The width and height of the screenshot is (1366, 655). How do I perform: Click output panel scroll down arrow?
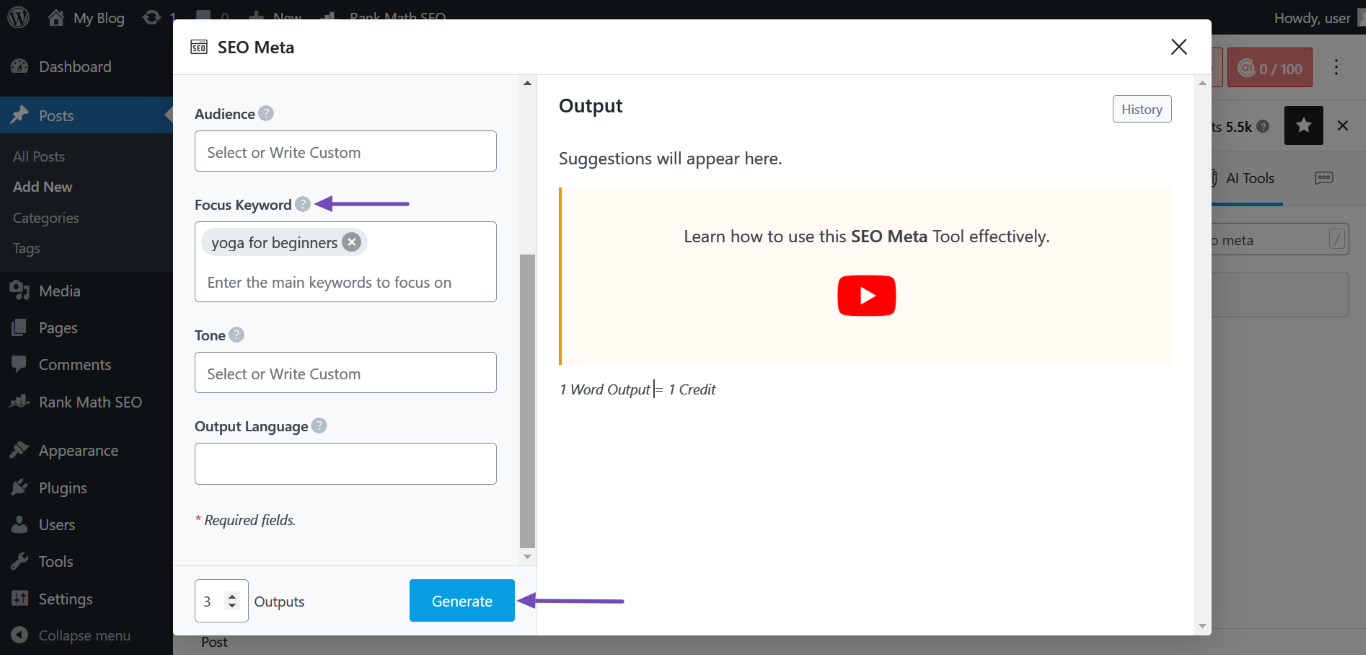(1203, 626)
